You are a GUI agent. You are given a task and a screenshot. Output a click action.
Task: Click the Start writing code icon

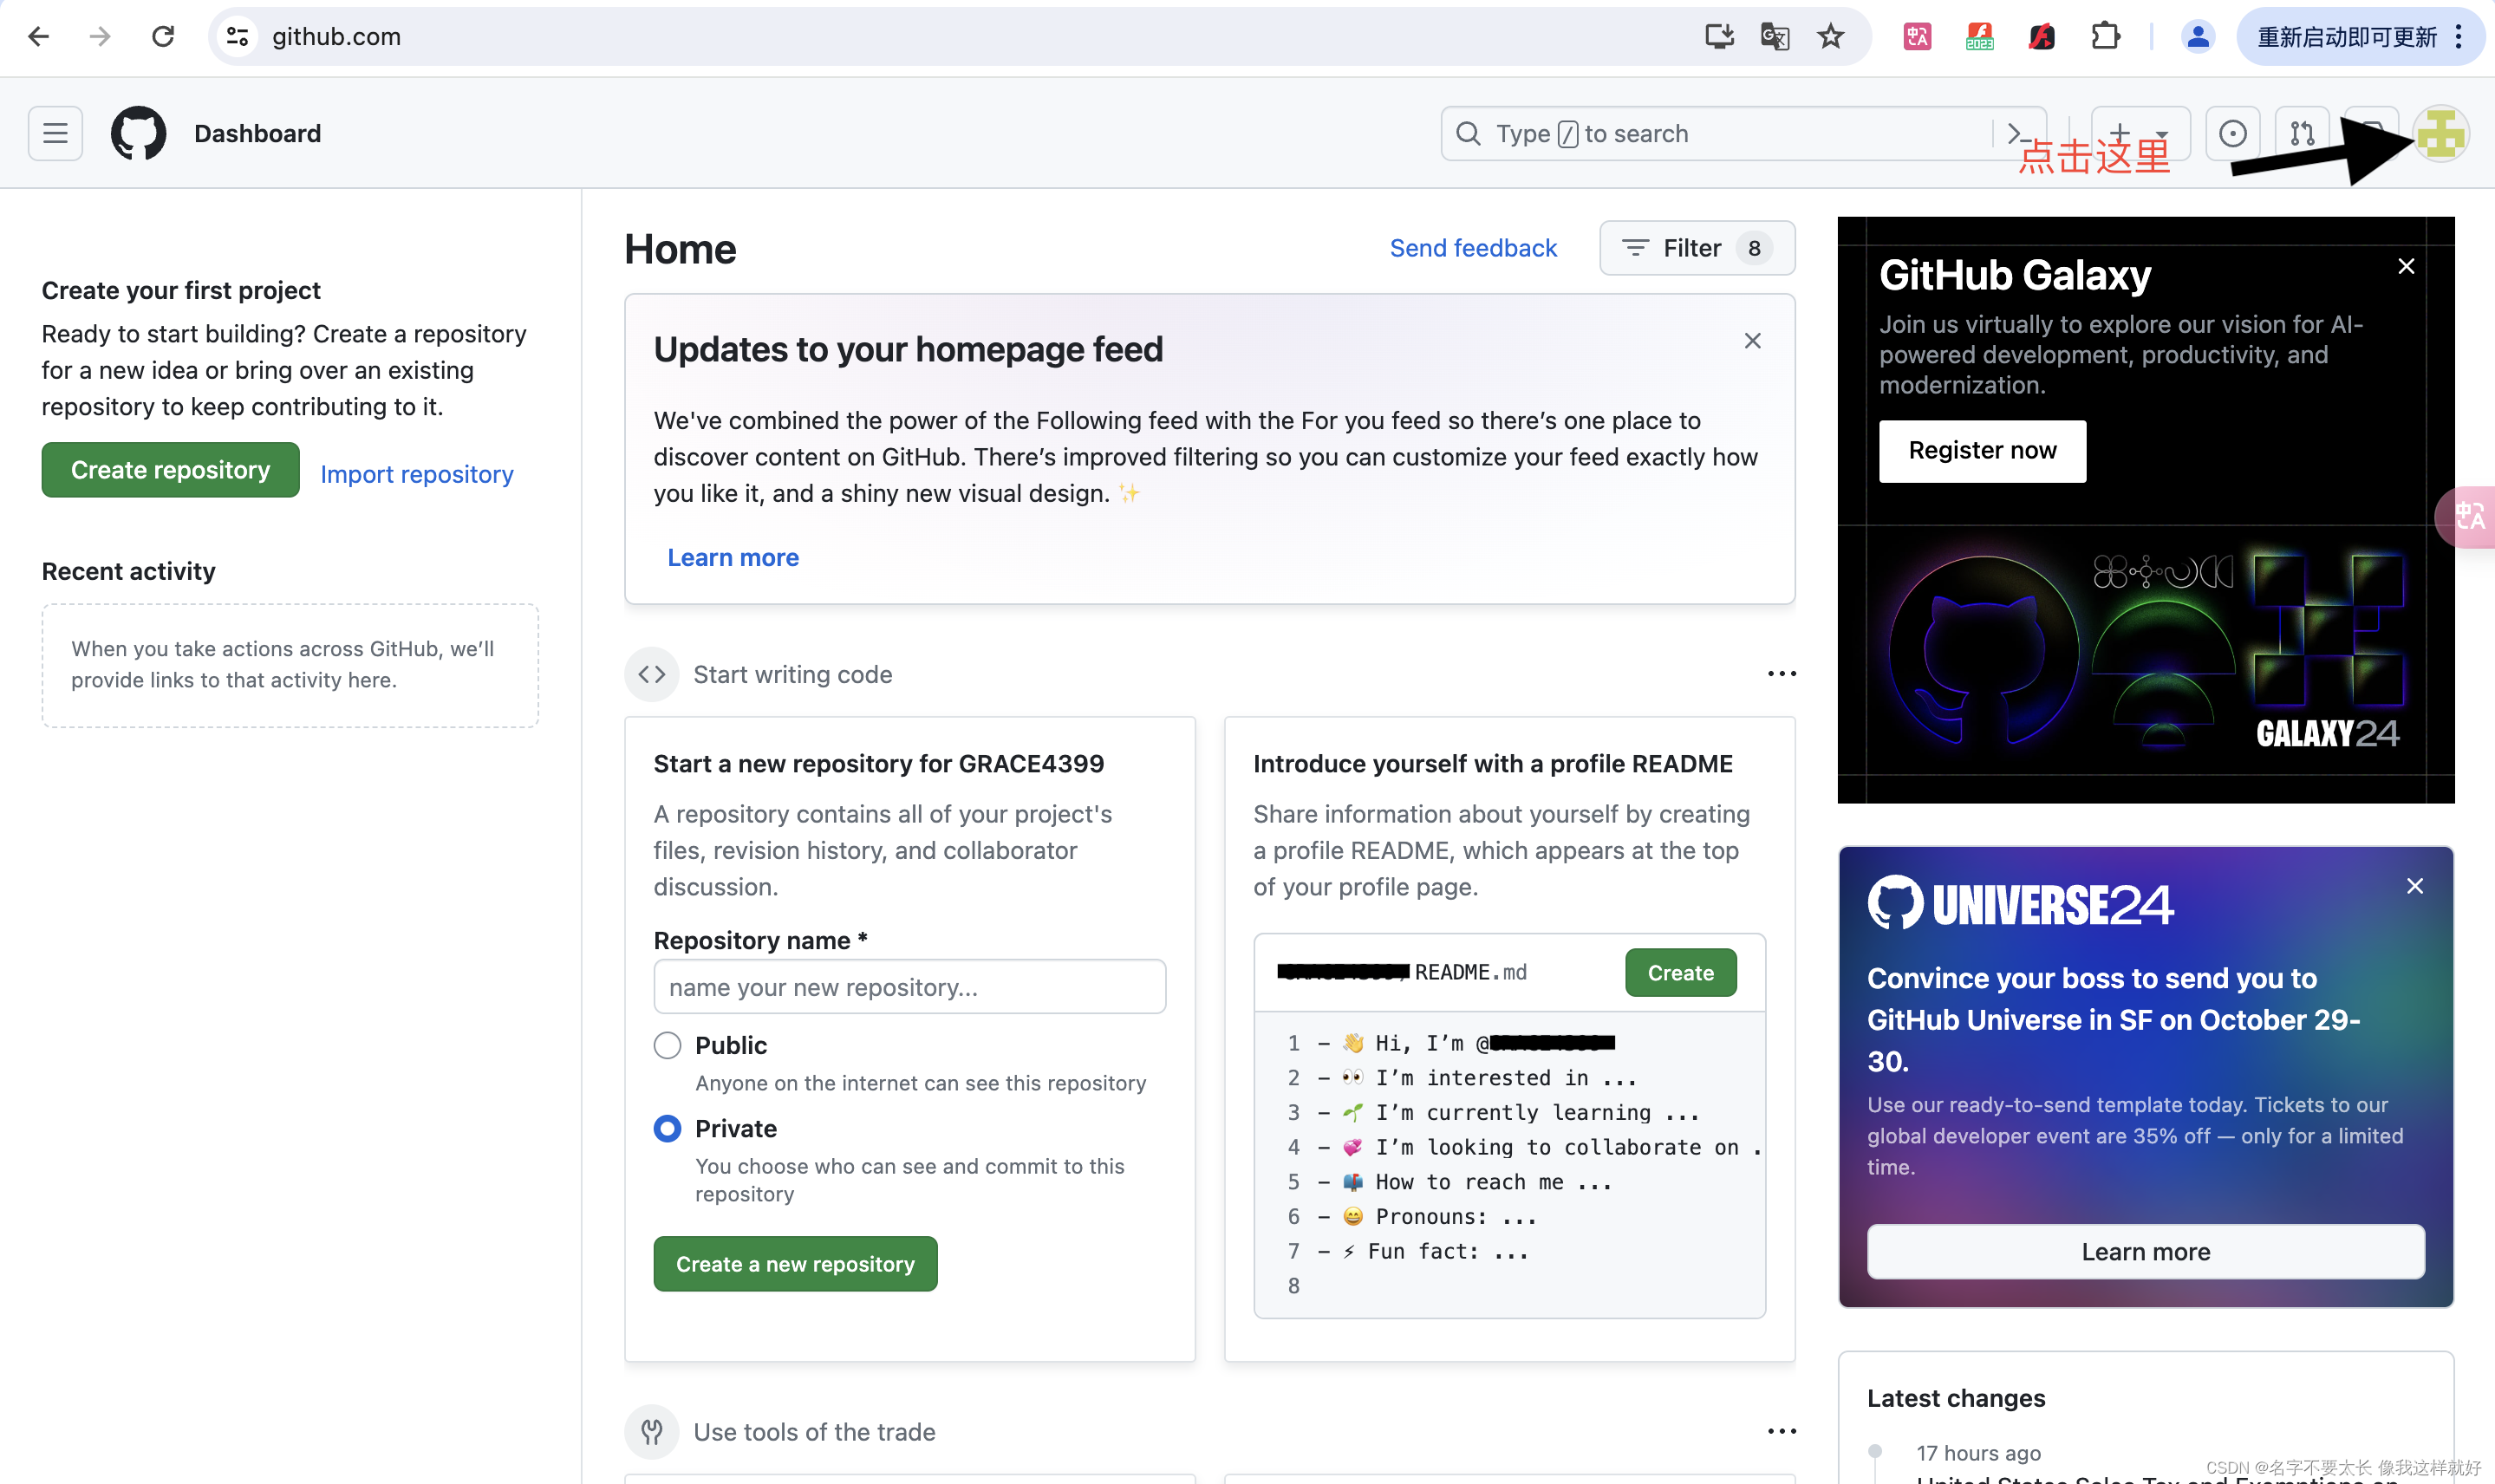[x=652, y=674]
